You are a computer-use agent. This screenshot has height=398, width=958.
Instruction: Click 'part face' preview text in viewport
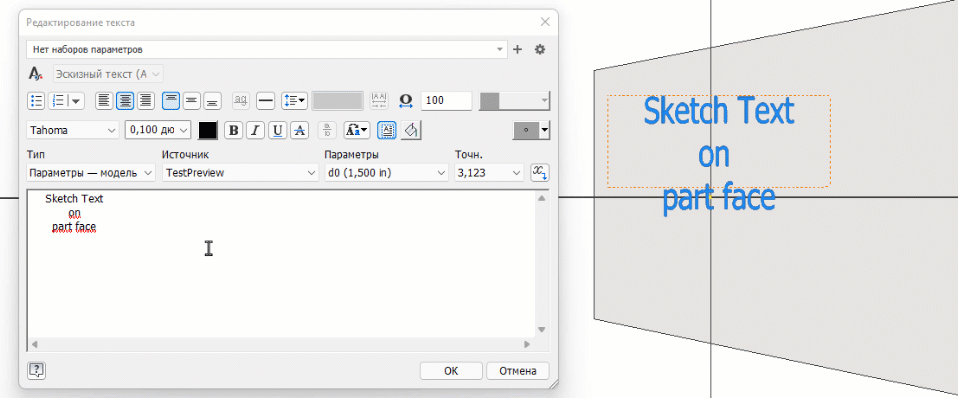(x=718, y=198)
